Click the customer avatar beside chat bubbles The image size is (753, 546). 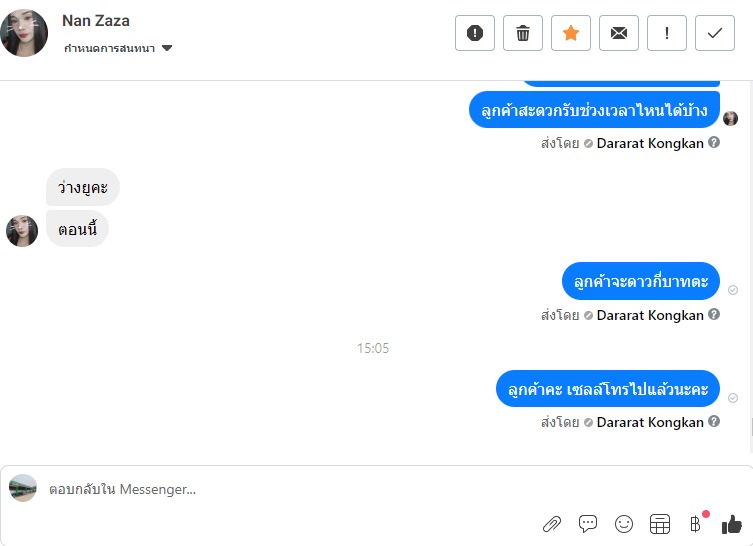22,231
